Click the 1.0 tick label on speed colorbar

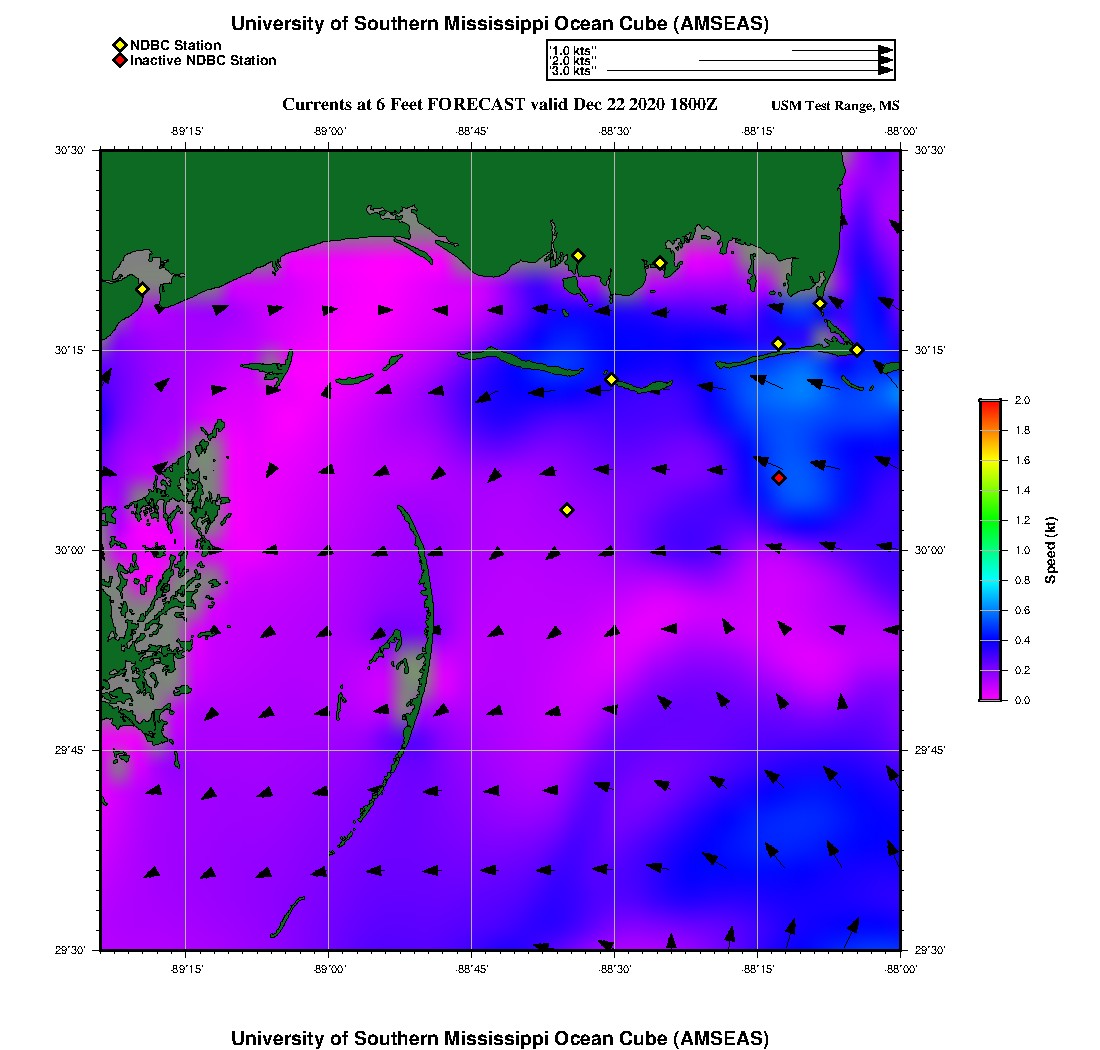click(1021, 550)
